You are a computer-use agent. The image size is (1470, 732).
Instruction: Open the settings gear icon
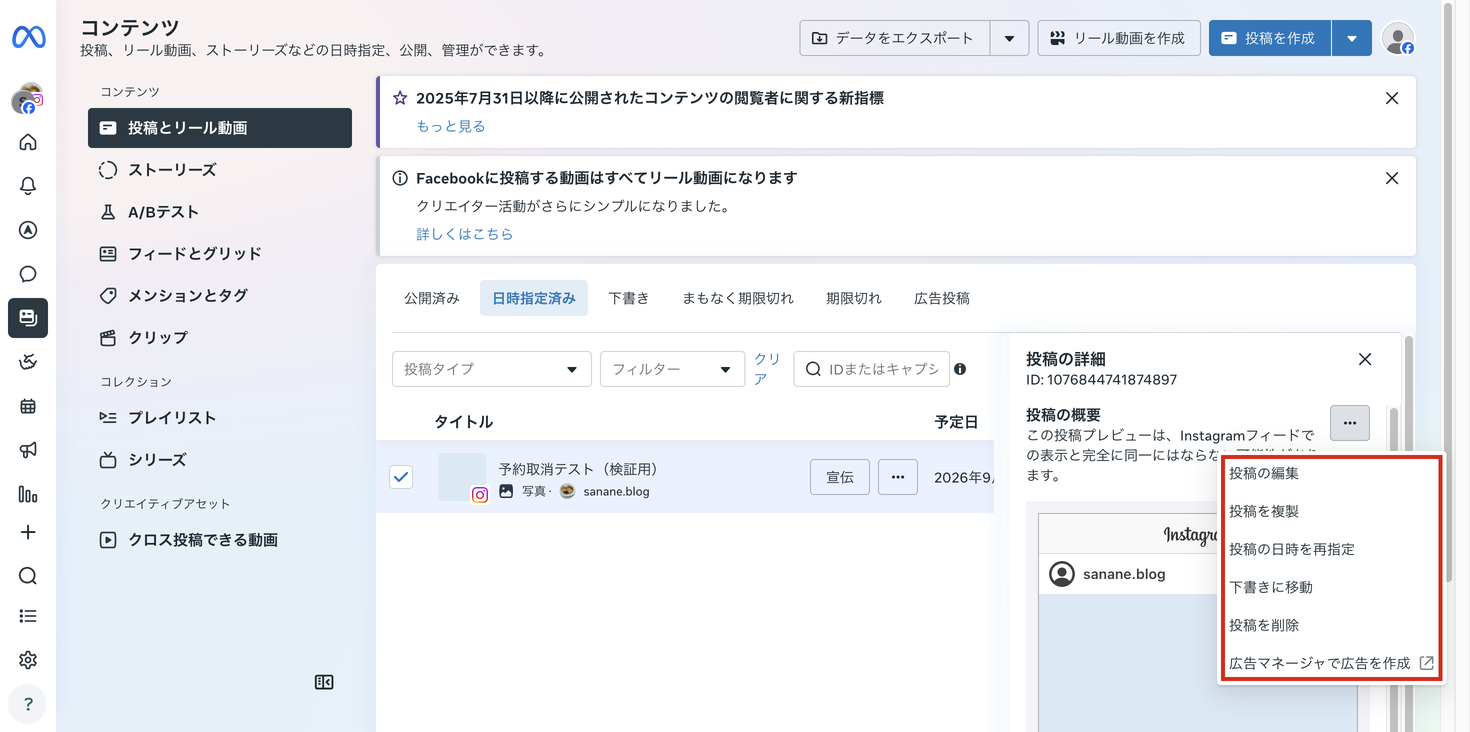tap(28, 660)
